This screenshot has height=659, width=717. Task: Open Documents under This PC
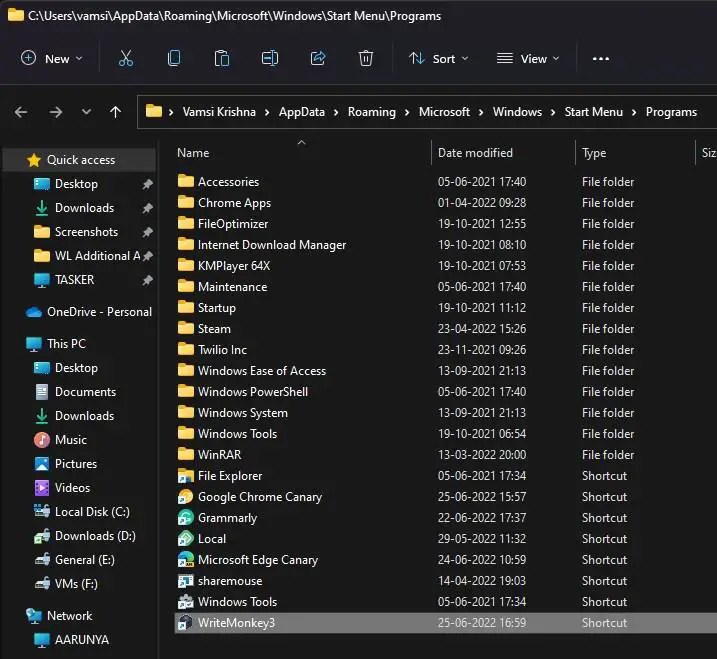pyautogui.click(x=85, y=392)
